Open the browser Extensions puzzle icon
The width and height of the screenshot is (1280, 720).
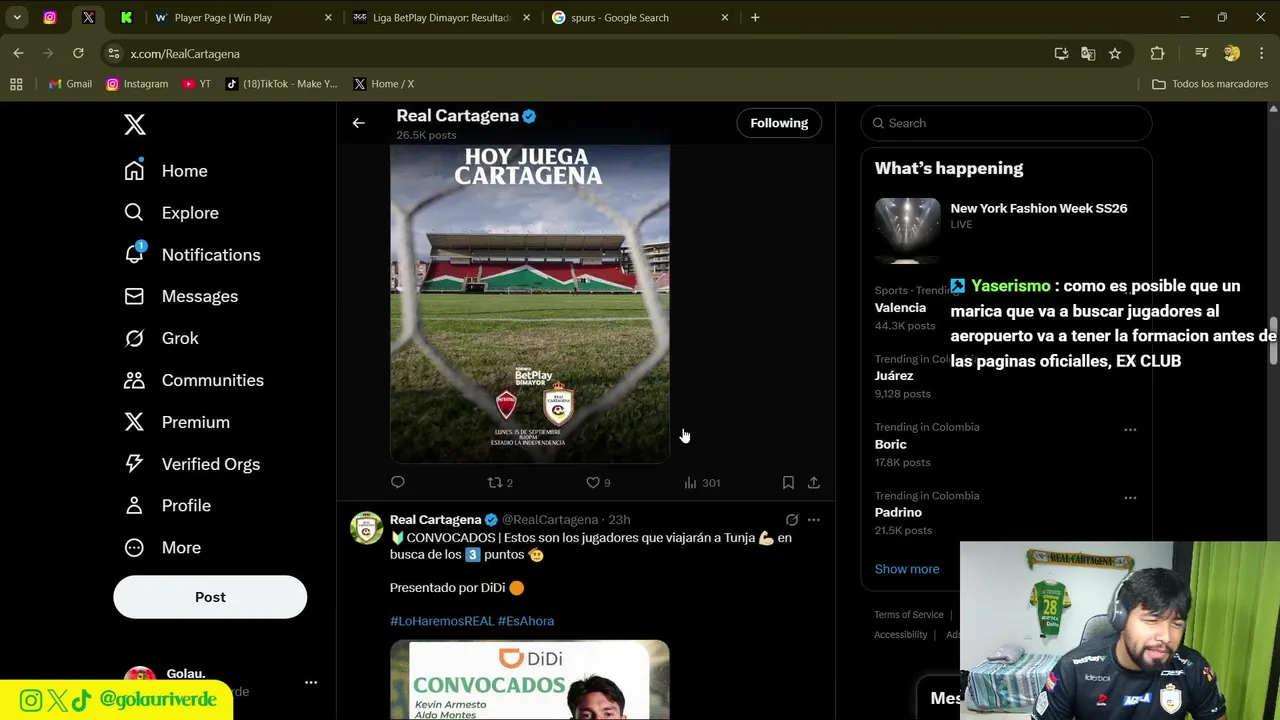click(x=1157, y=54)
